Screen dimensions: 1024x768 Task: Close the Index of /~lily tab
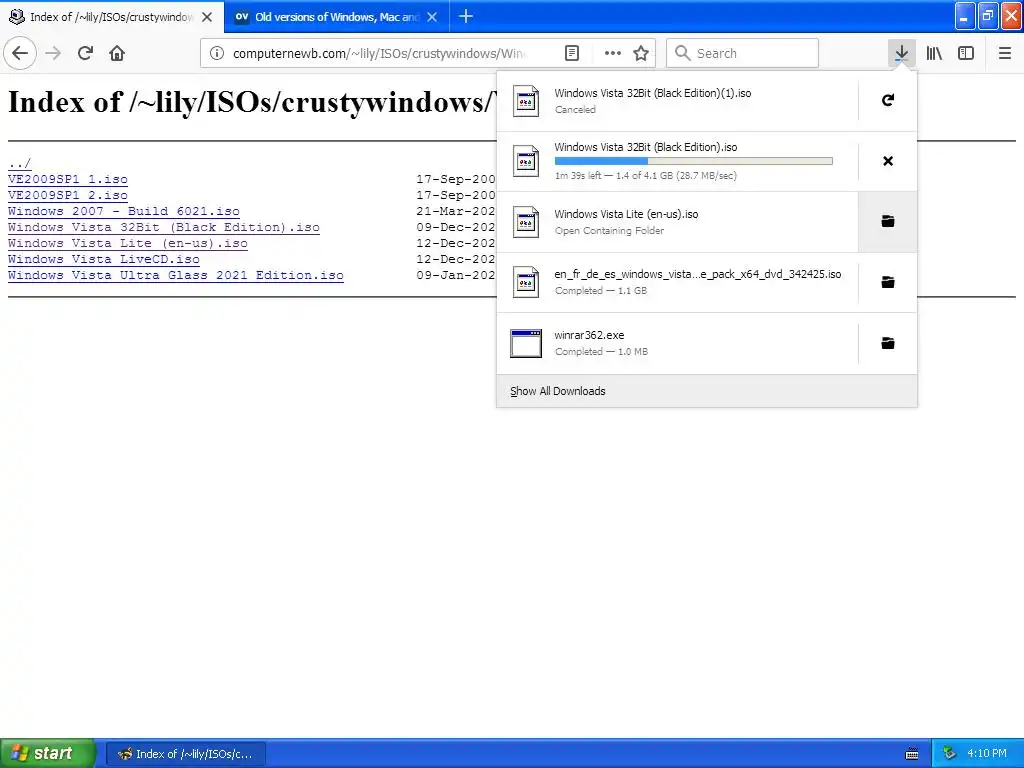tap(207, 17)
